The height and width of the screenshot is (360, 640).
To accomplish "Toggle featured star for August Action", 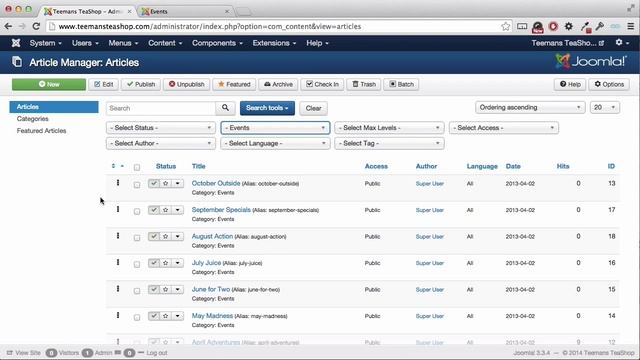I will (x=166, y=237).
